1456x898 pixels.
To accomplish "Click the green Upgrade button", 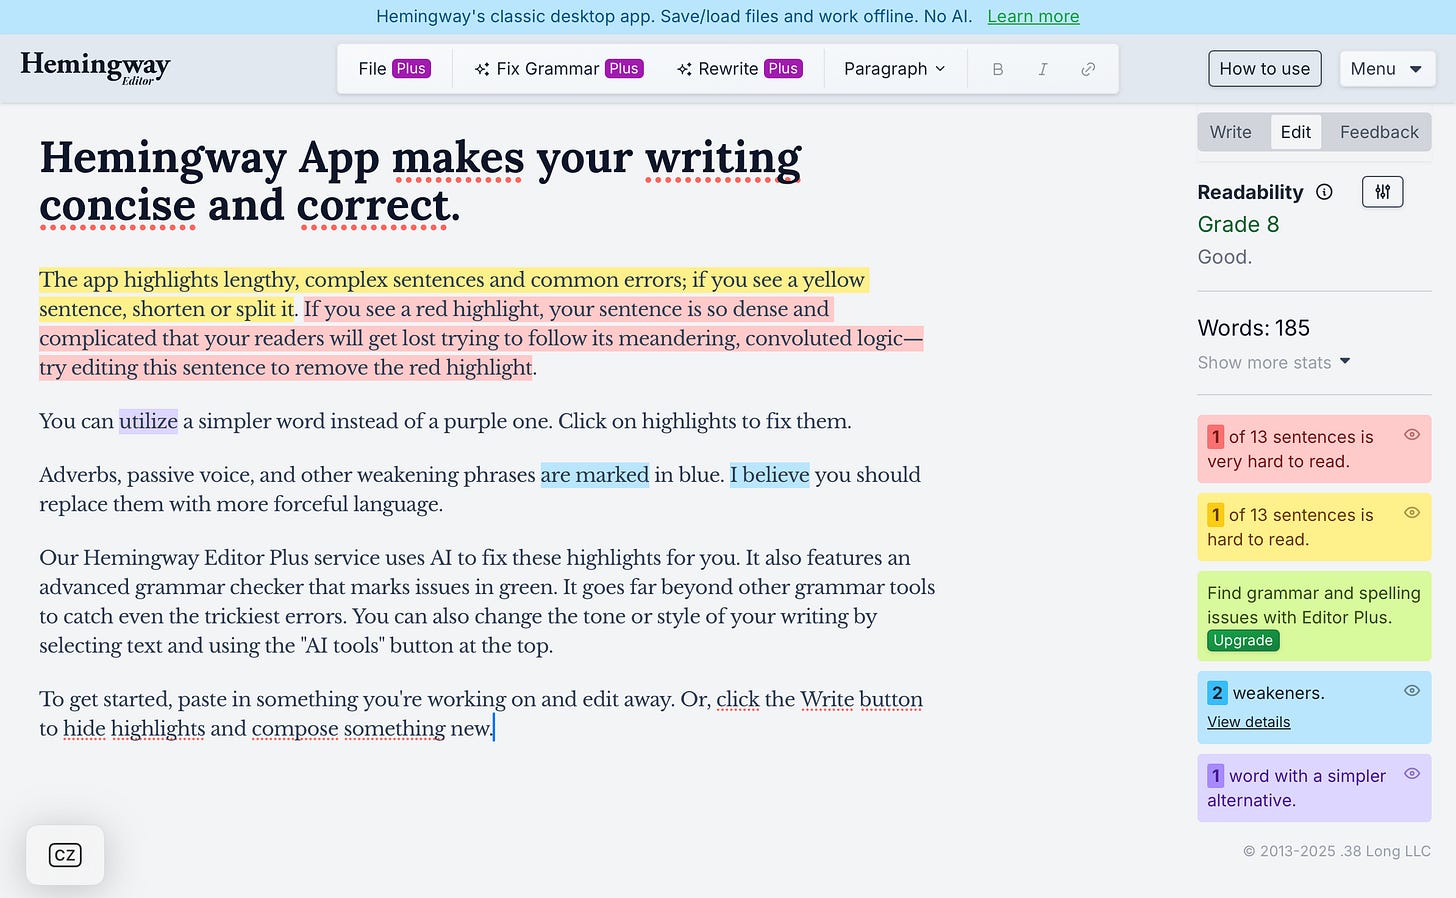I will point(1243,641).
